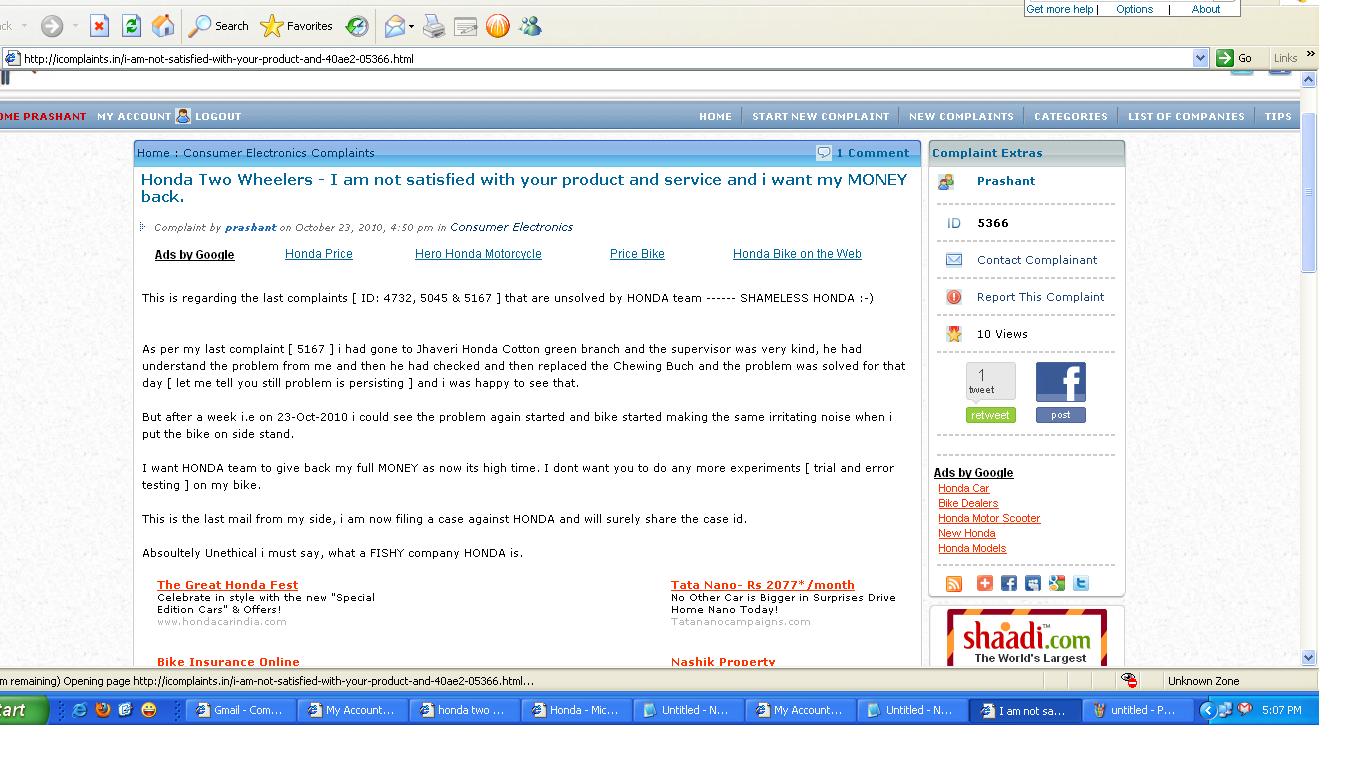The height and width of the screenshot is (768, 1366).
Task: Click the Report This Complaint link
Action: point(1040,297)
